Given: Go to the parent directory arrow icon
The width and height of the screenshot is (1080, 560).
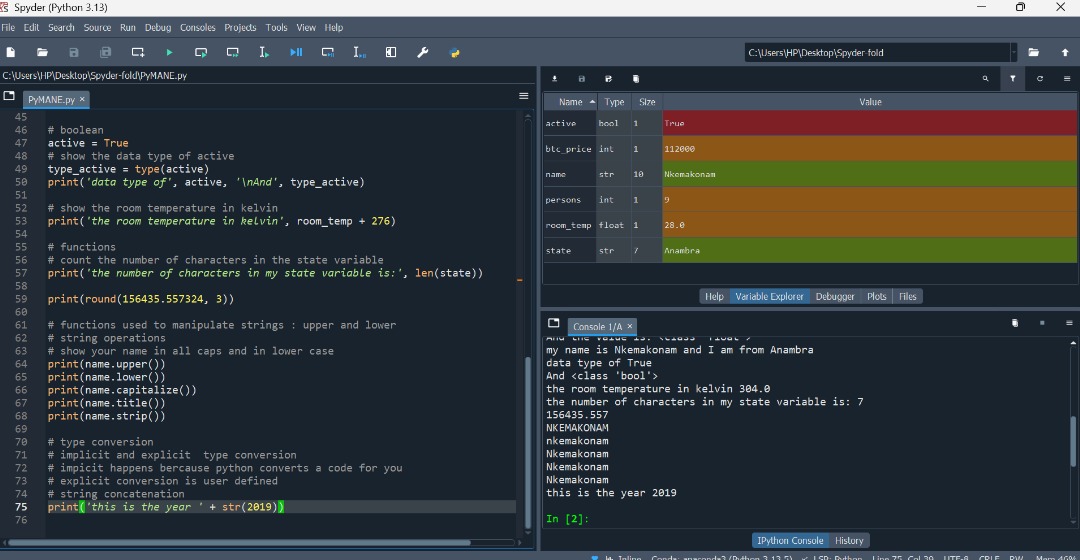Looking at the screenshot, I should tap(1065, 52).
